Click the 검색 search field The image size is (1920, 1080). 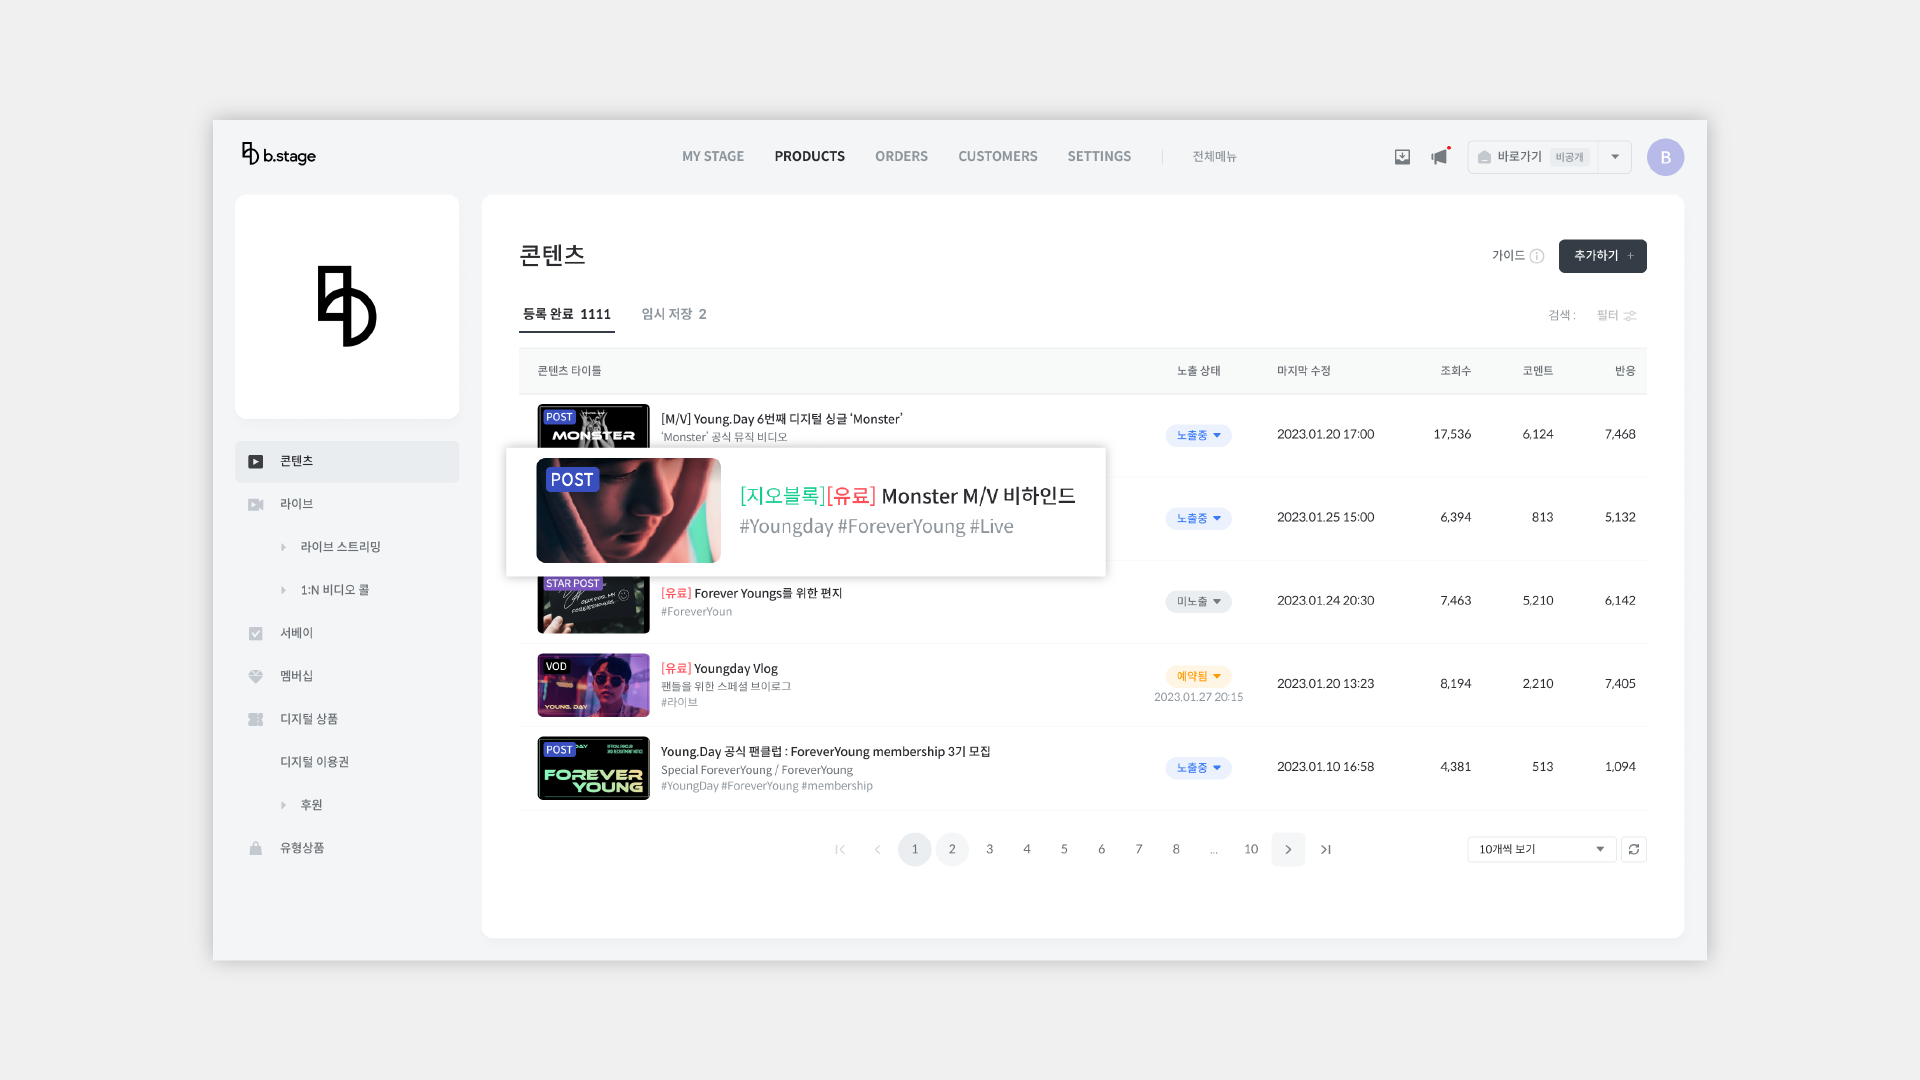coord(1562,316)
